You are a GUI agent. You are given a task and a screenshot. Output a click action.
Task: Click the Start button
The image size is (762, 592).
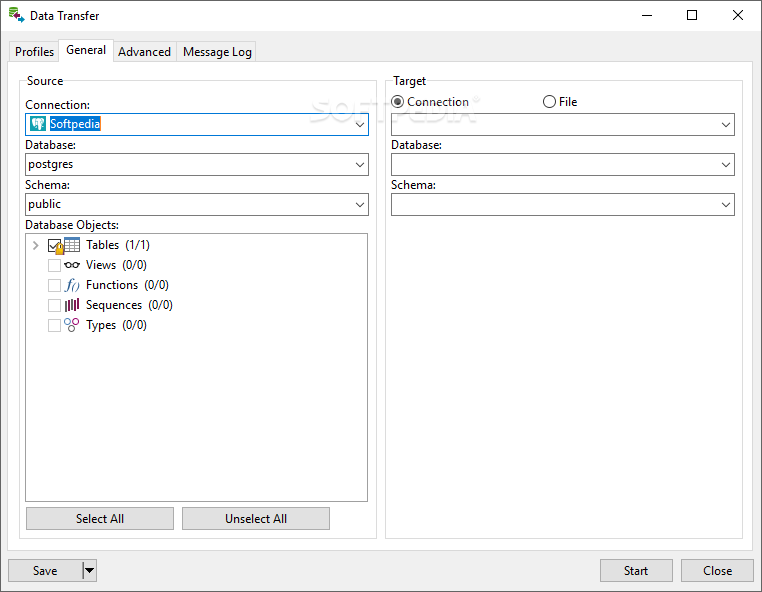(636, 571)
